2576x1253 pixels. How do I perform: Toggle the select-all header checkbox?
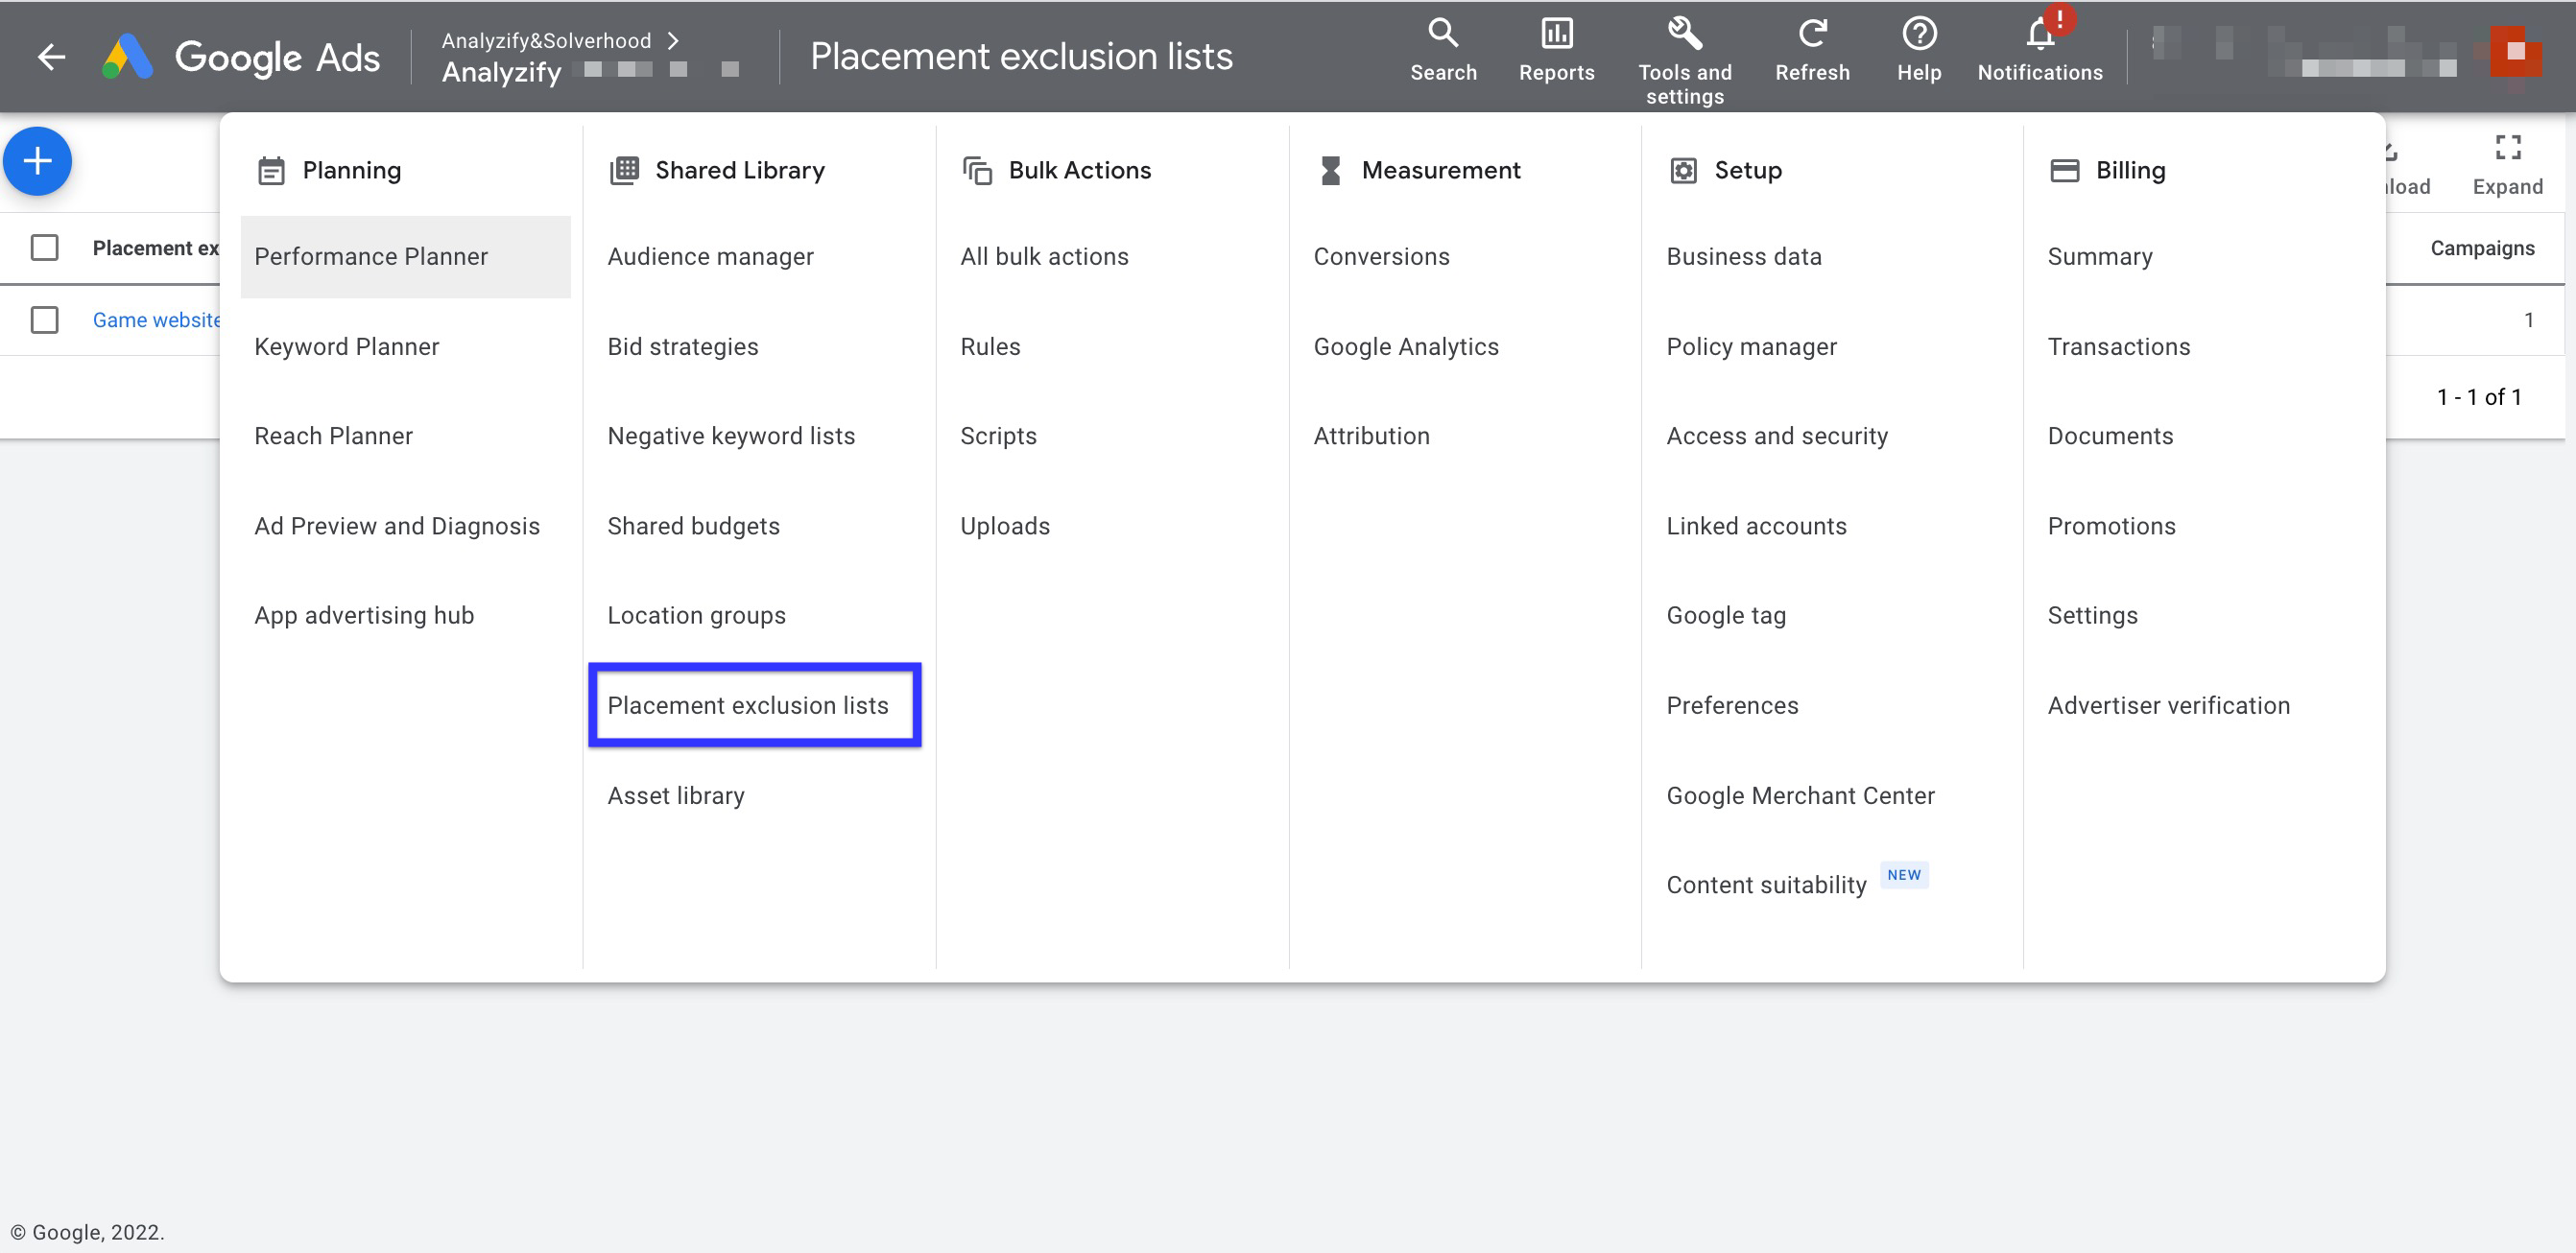pos(44,247)
